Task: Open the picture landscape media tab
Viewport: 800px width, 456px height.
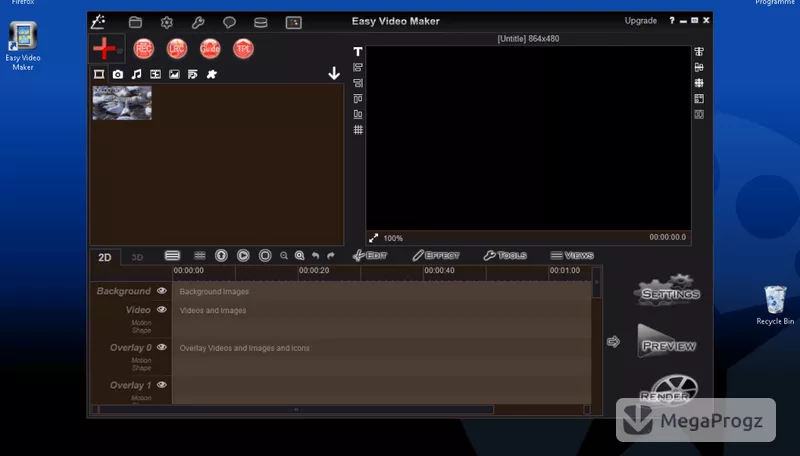Action: pyautogui.click(x=174, y=74)
